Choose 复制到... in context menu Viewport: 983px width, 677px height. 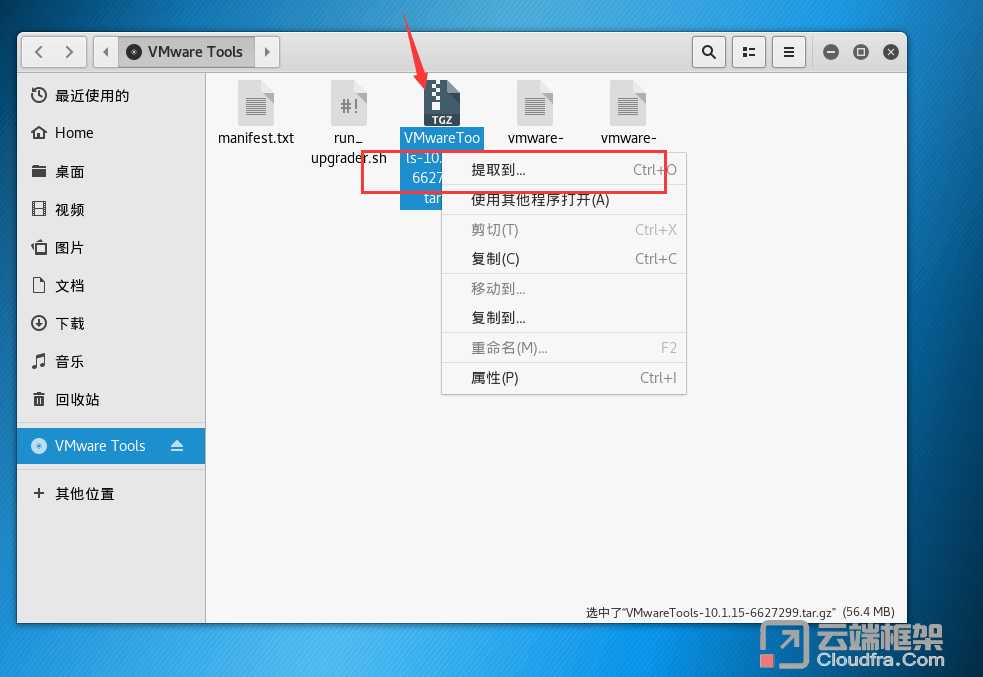(564, 318)
